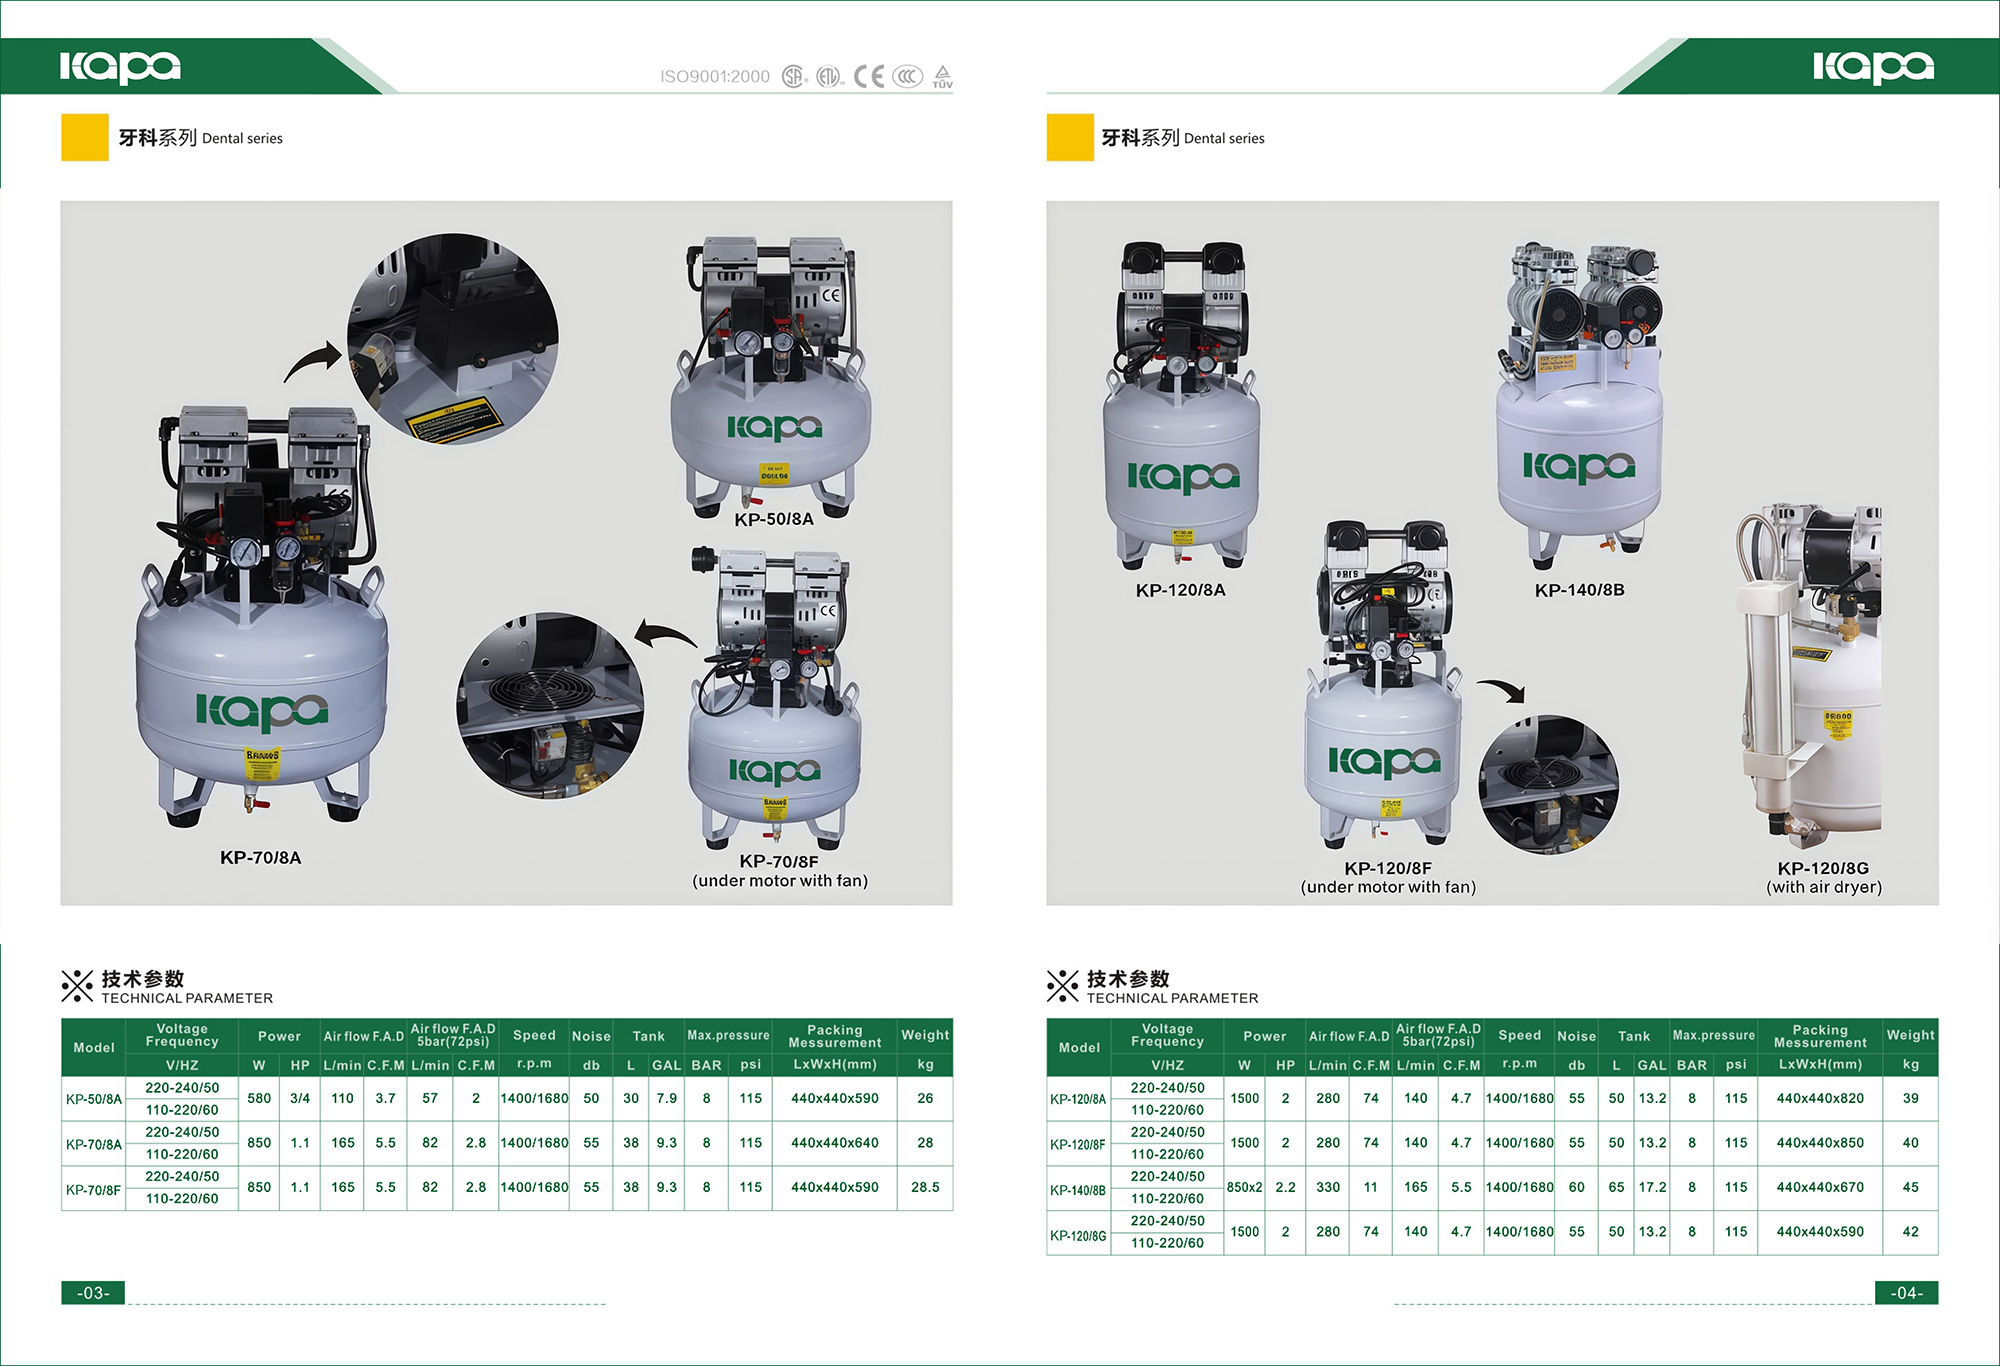Click the Kapa logo at top left

tap(120, 66)
